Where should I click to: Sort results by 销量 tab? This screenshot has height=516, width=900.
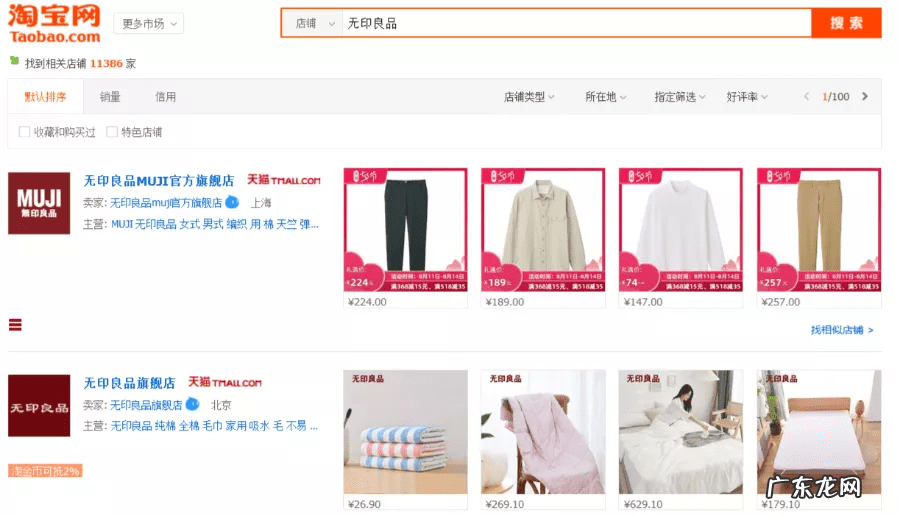click(110, 97)
